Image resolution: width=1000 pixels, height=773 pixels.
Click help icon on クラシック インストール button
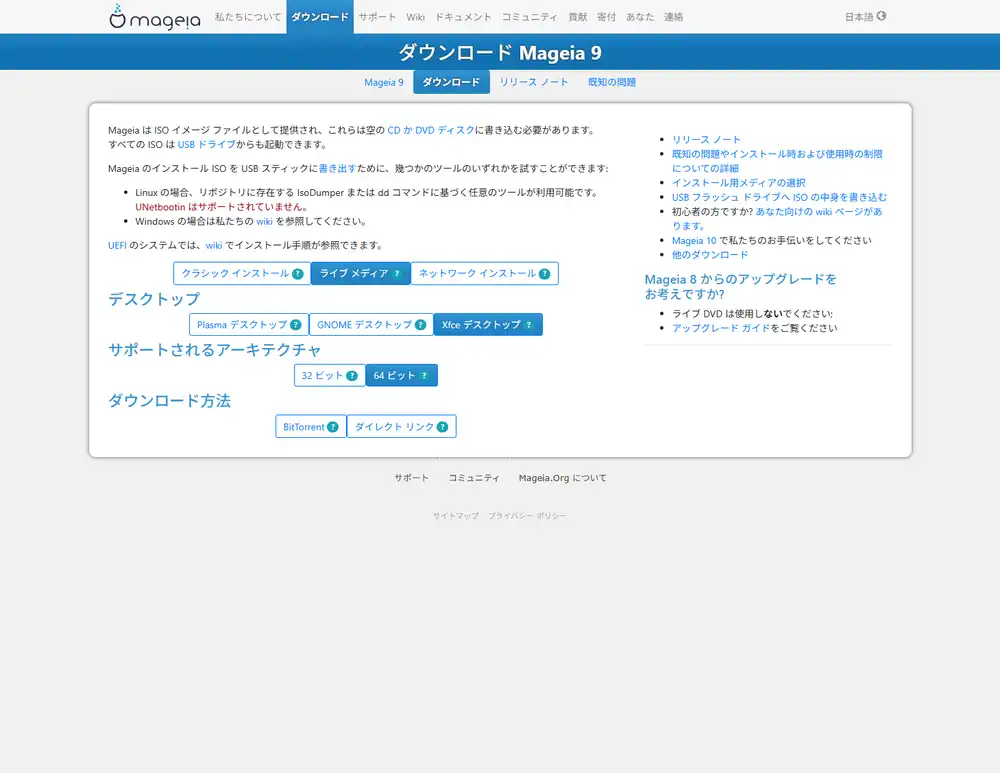[x=298, y=274]
